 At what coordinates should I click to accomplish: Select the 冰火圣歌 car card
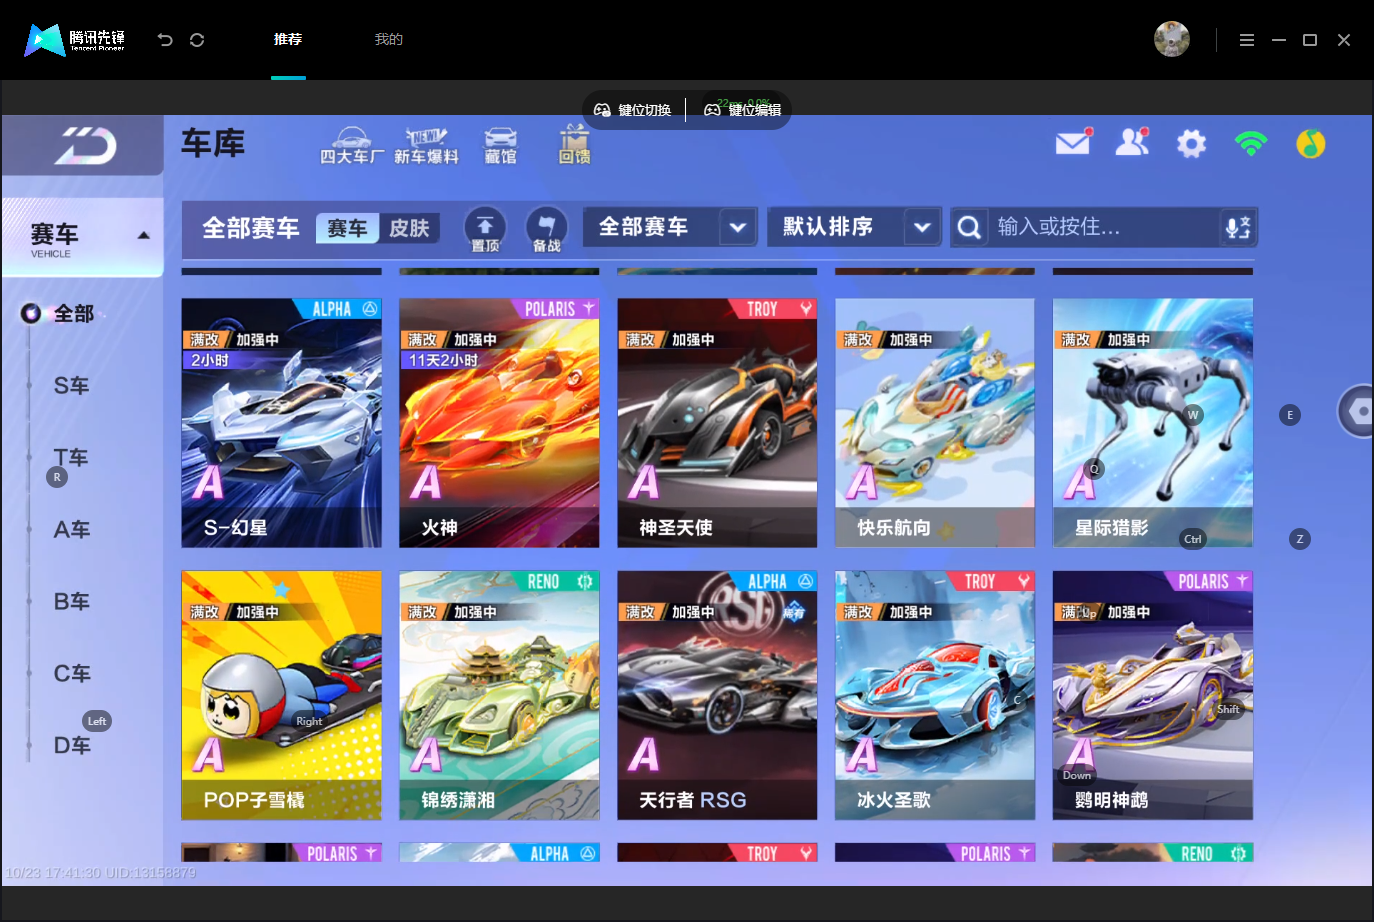tap(935, 695)
